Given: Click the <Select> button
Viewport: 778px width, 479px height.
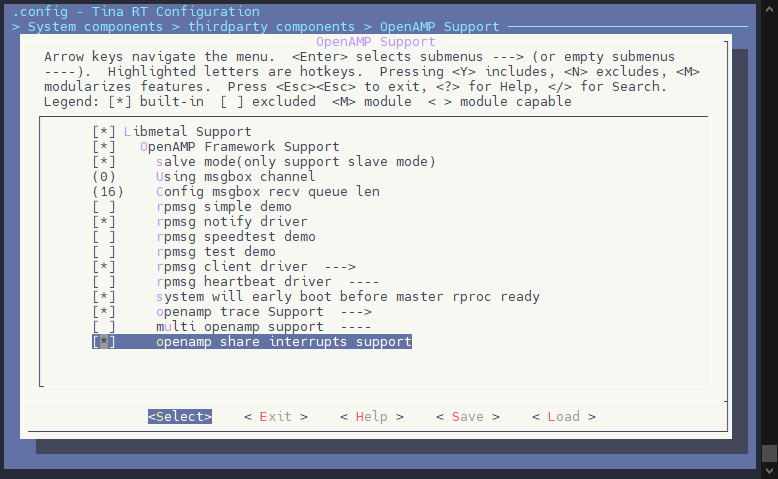Looking at the screenshot, I should click(x=180, y=416).
